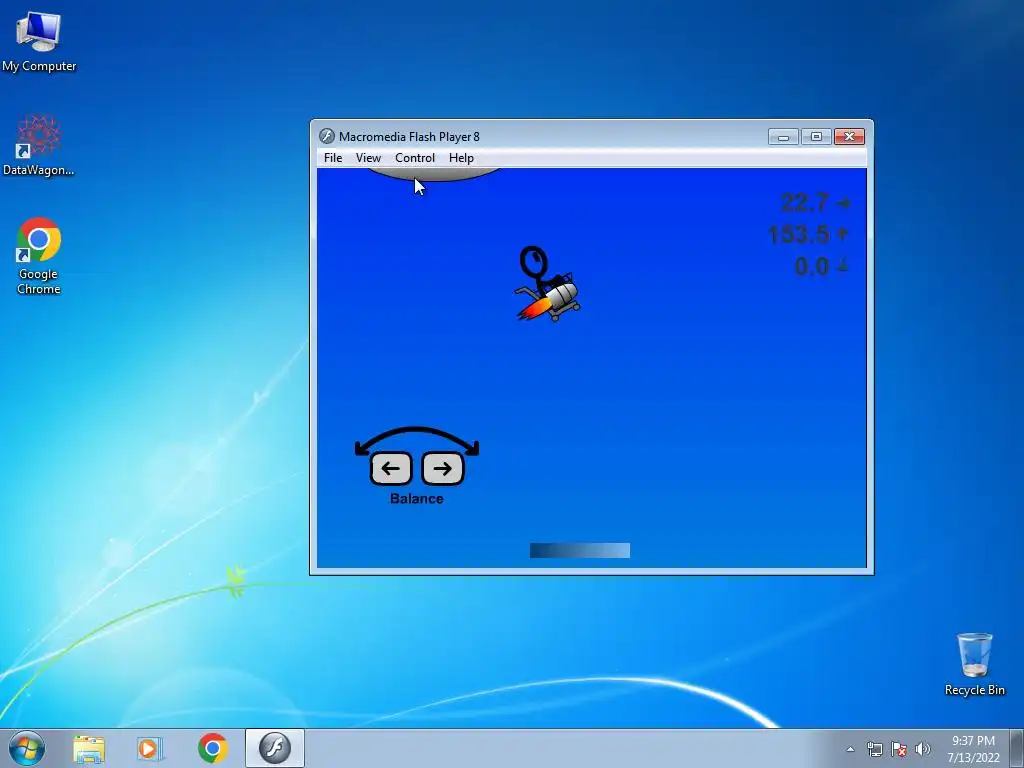Minimize the Flash Player window
The image size is (1024, 768).
(x=783, y=136)
